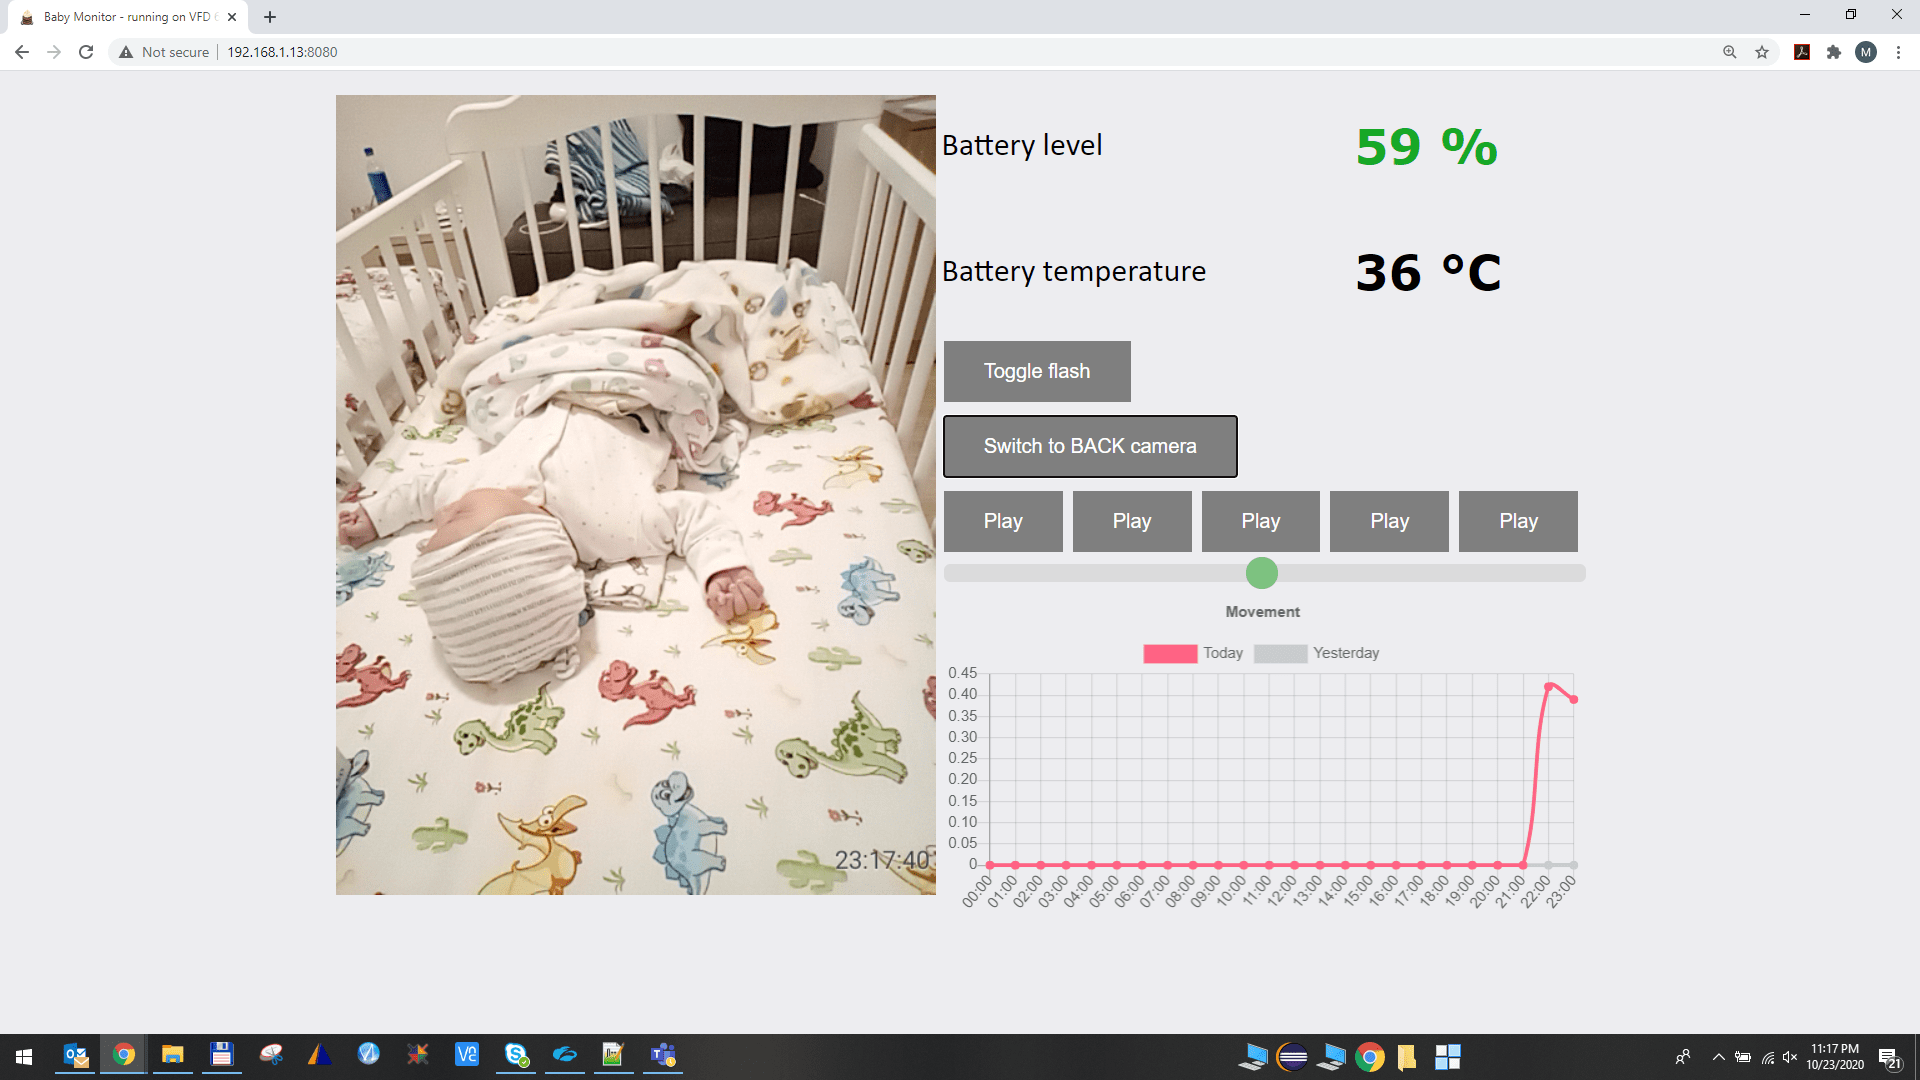Launch Skype from the taskbar
The height and width of the screenshot is (1080, 1920).
click(515, 1055)
